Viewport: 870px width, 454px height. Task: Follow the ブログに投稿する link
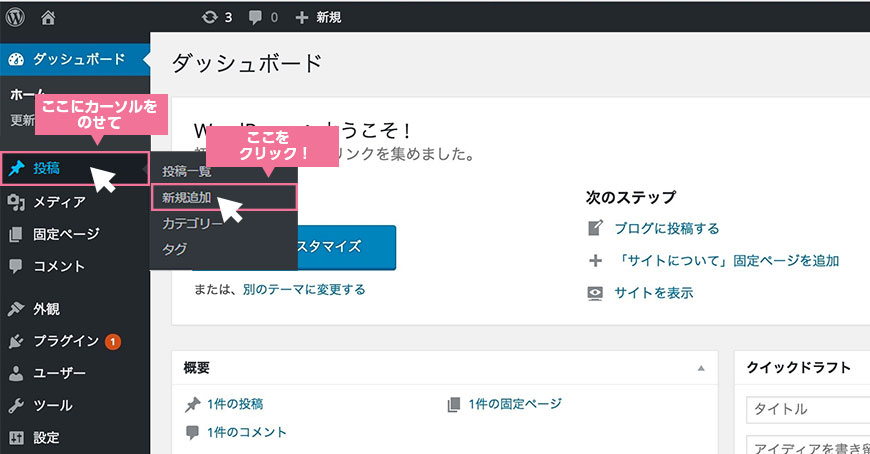coord(667,228)
